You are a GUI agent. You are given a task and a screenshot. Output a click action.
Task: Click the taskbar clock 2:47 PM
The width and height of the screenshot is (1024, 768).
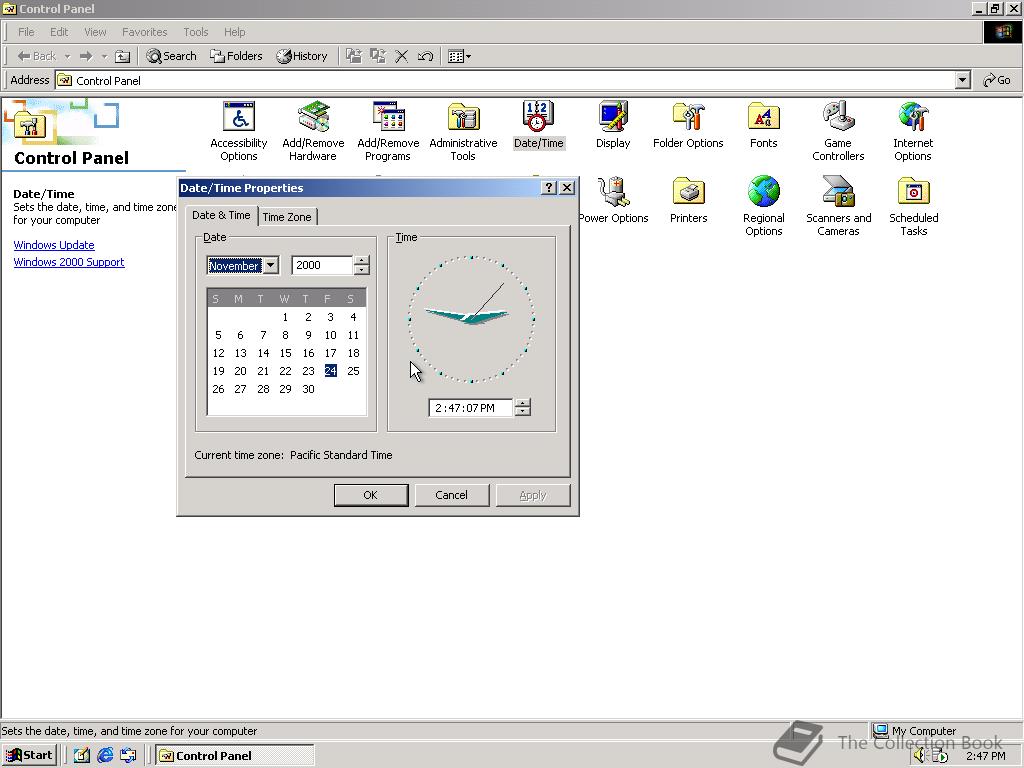point(986,756)
